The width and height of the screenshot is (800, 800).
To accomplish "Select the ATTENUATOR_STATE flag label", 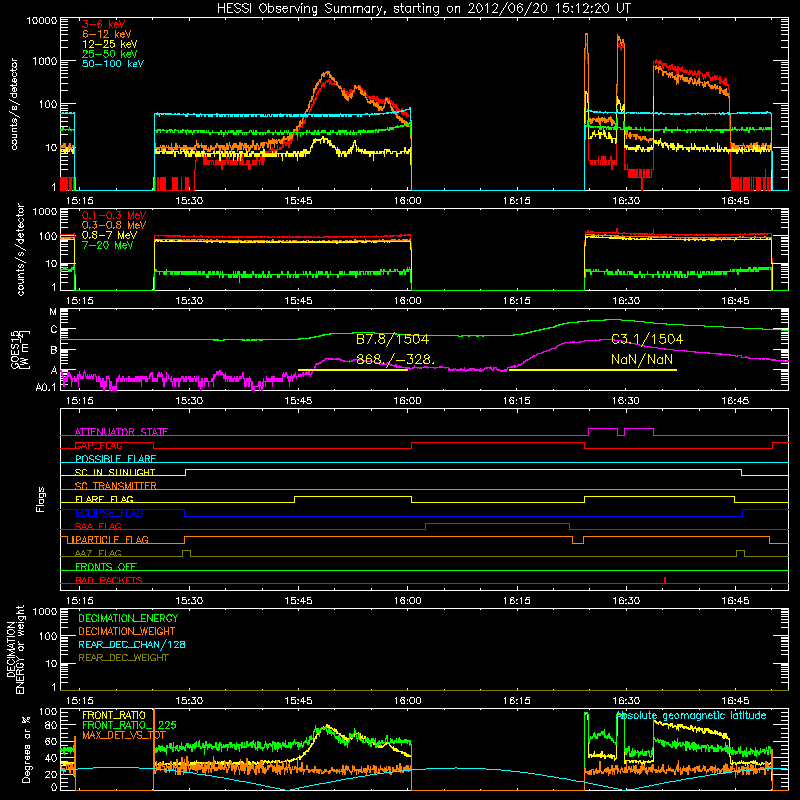I will [x=121, y=432].
